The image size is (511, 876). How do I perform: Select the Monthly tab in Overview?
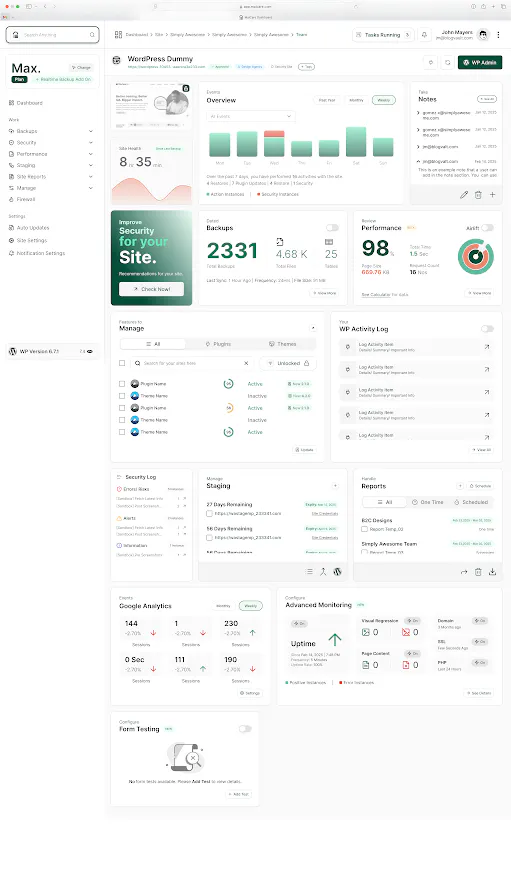pos(356,100)
